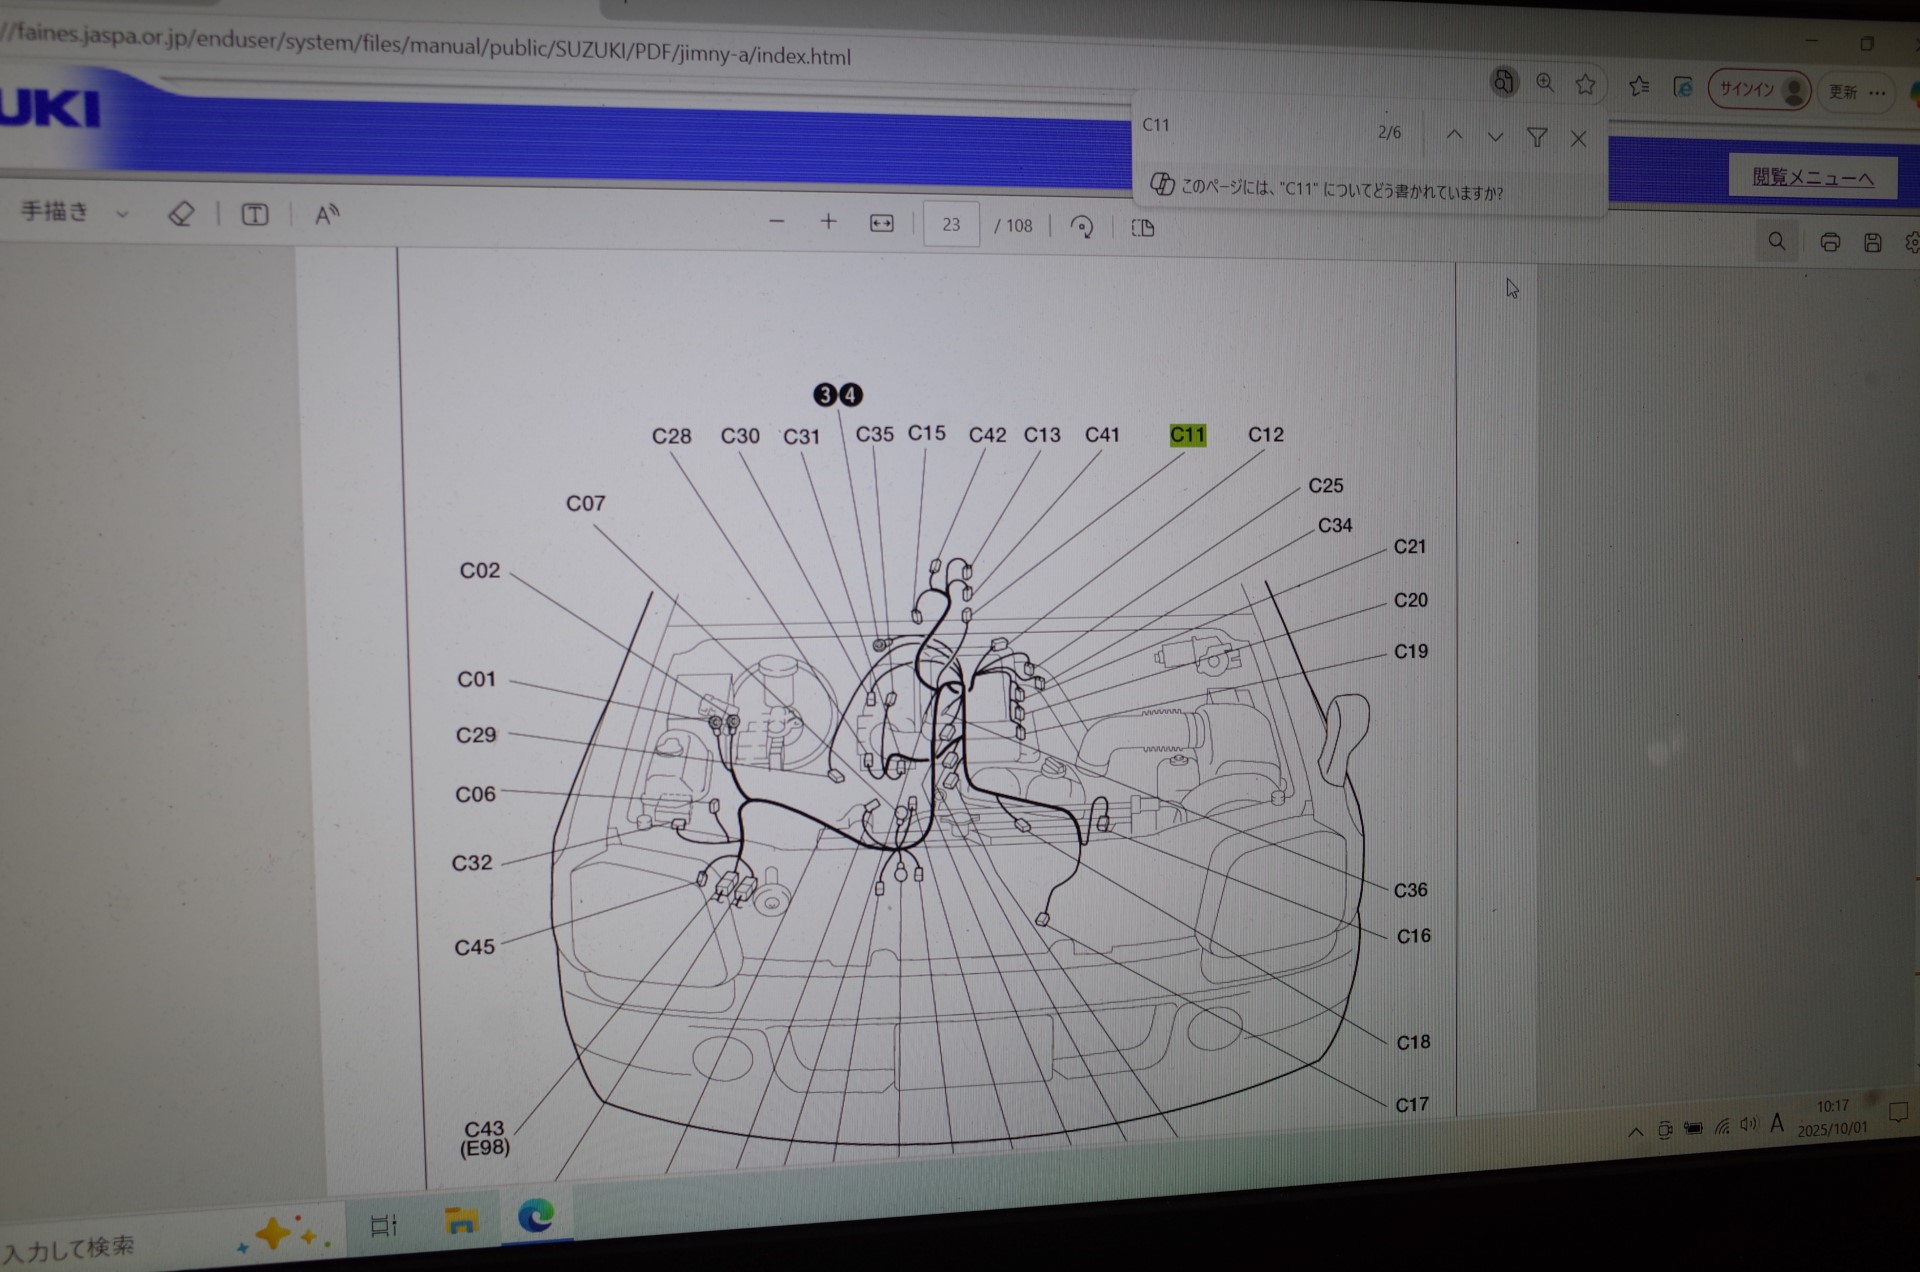This screenshot has height=1272, width=1920.
Task: Click the add text box icon
Action: tap(255, 214)
